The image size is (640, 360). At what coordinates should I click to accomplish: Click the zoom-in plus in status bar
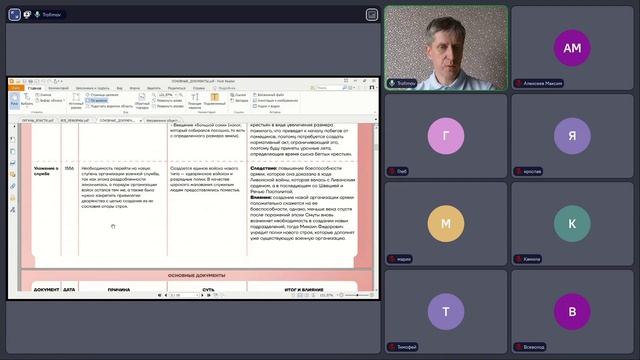[x=371, y=295]
